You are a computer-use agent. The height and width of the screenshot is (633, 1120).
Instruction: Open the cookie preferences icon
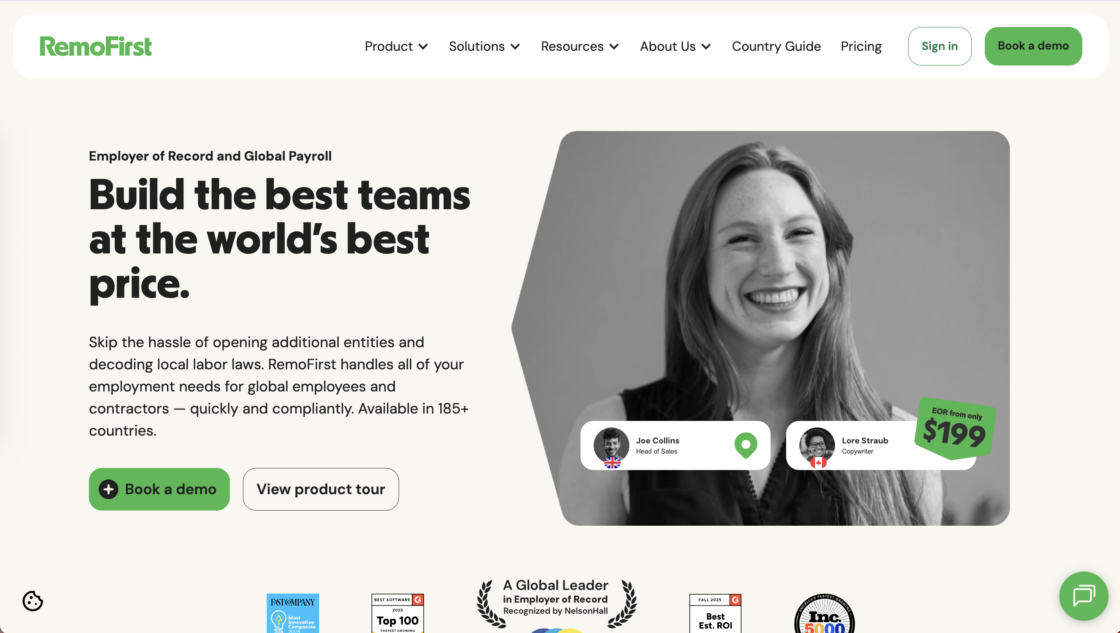click(33, 601)
